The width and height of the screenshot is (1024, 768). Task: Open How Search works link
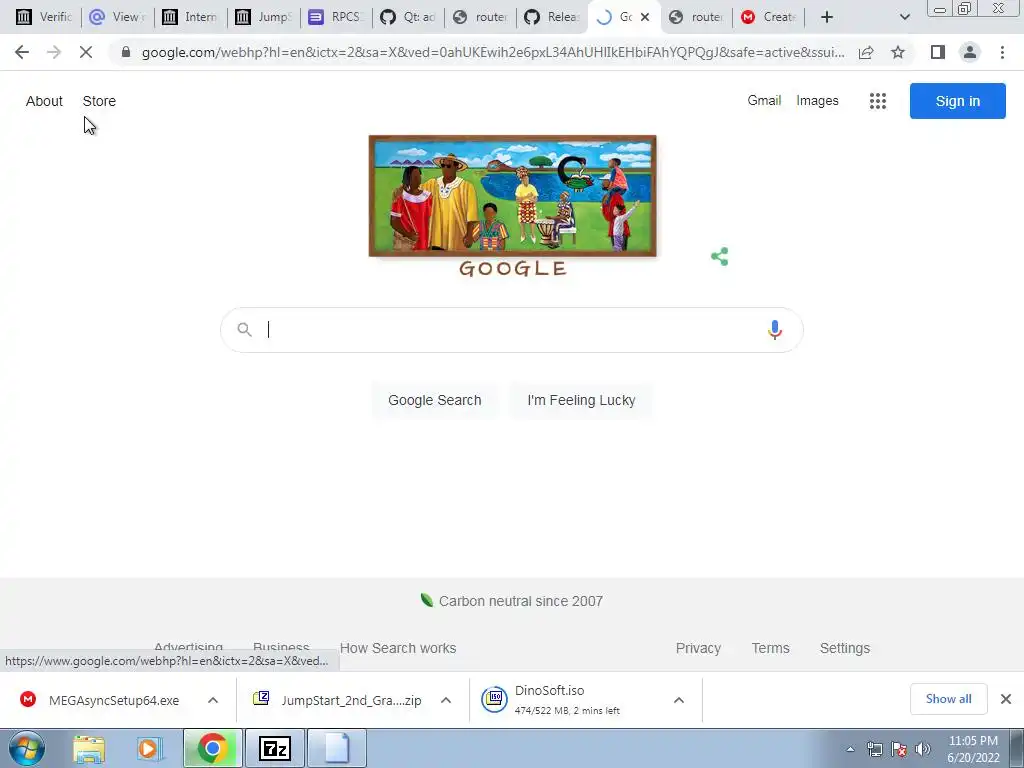[398, 648]
